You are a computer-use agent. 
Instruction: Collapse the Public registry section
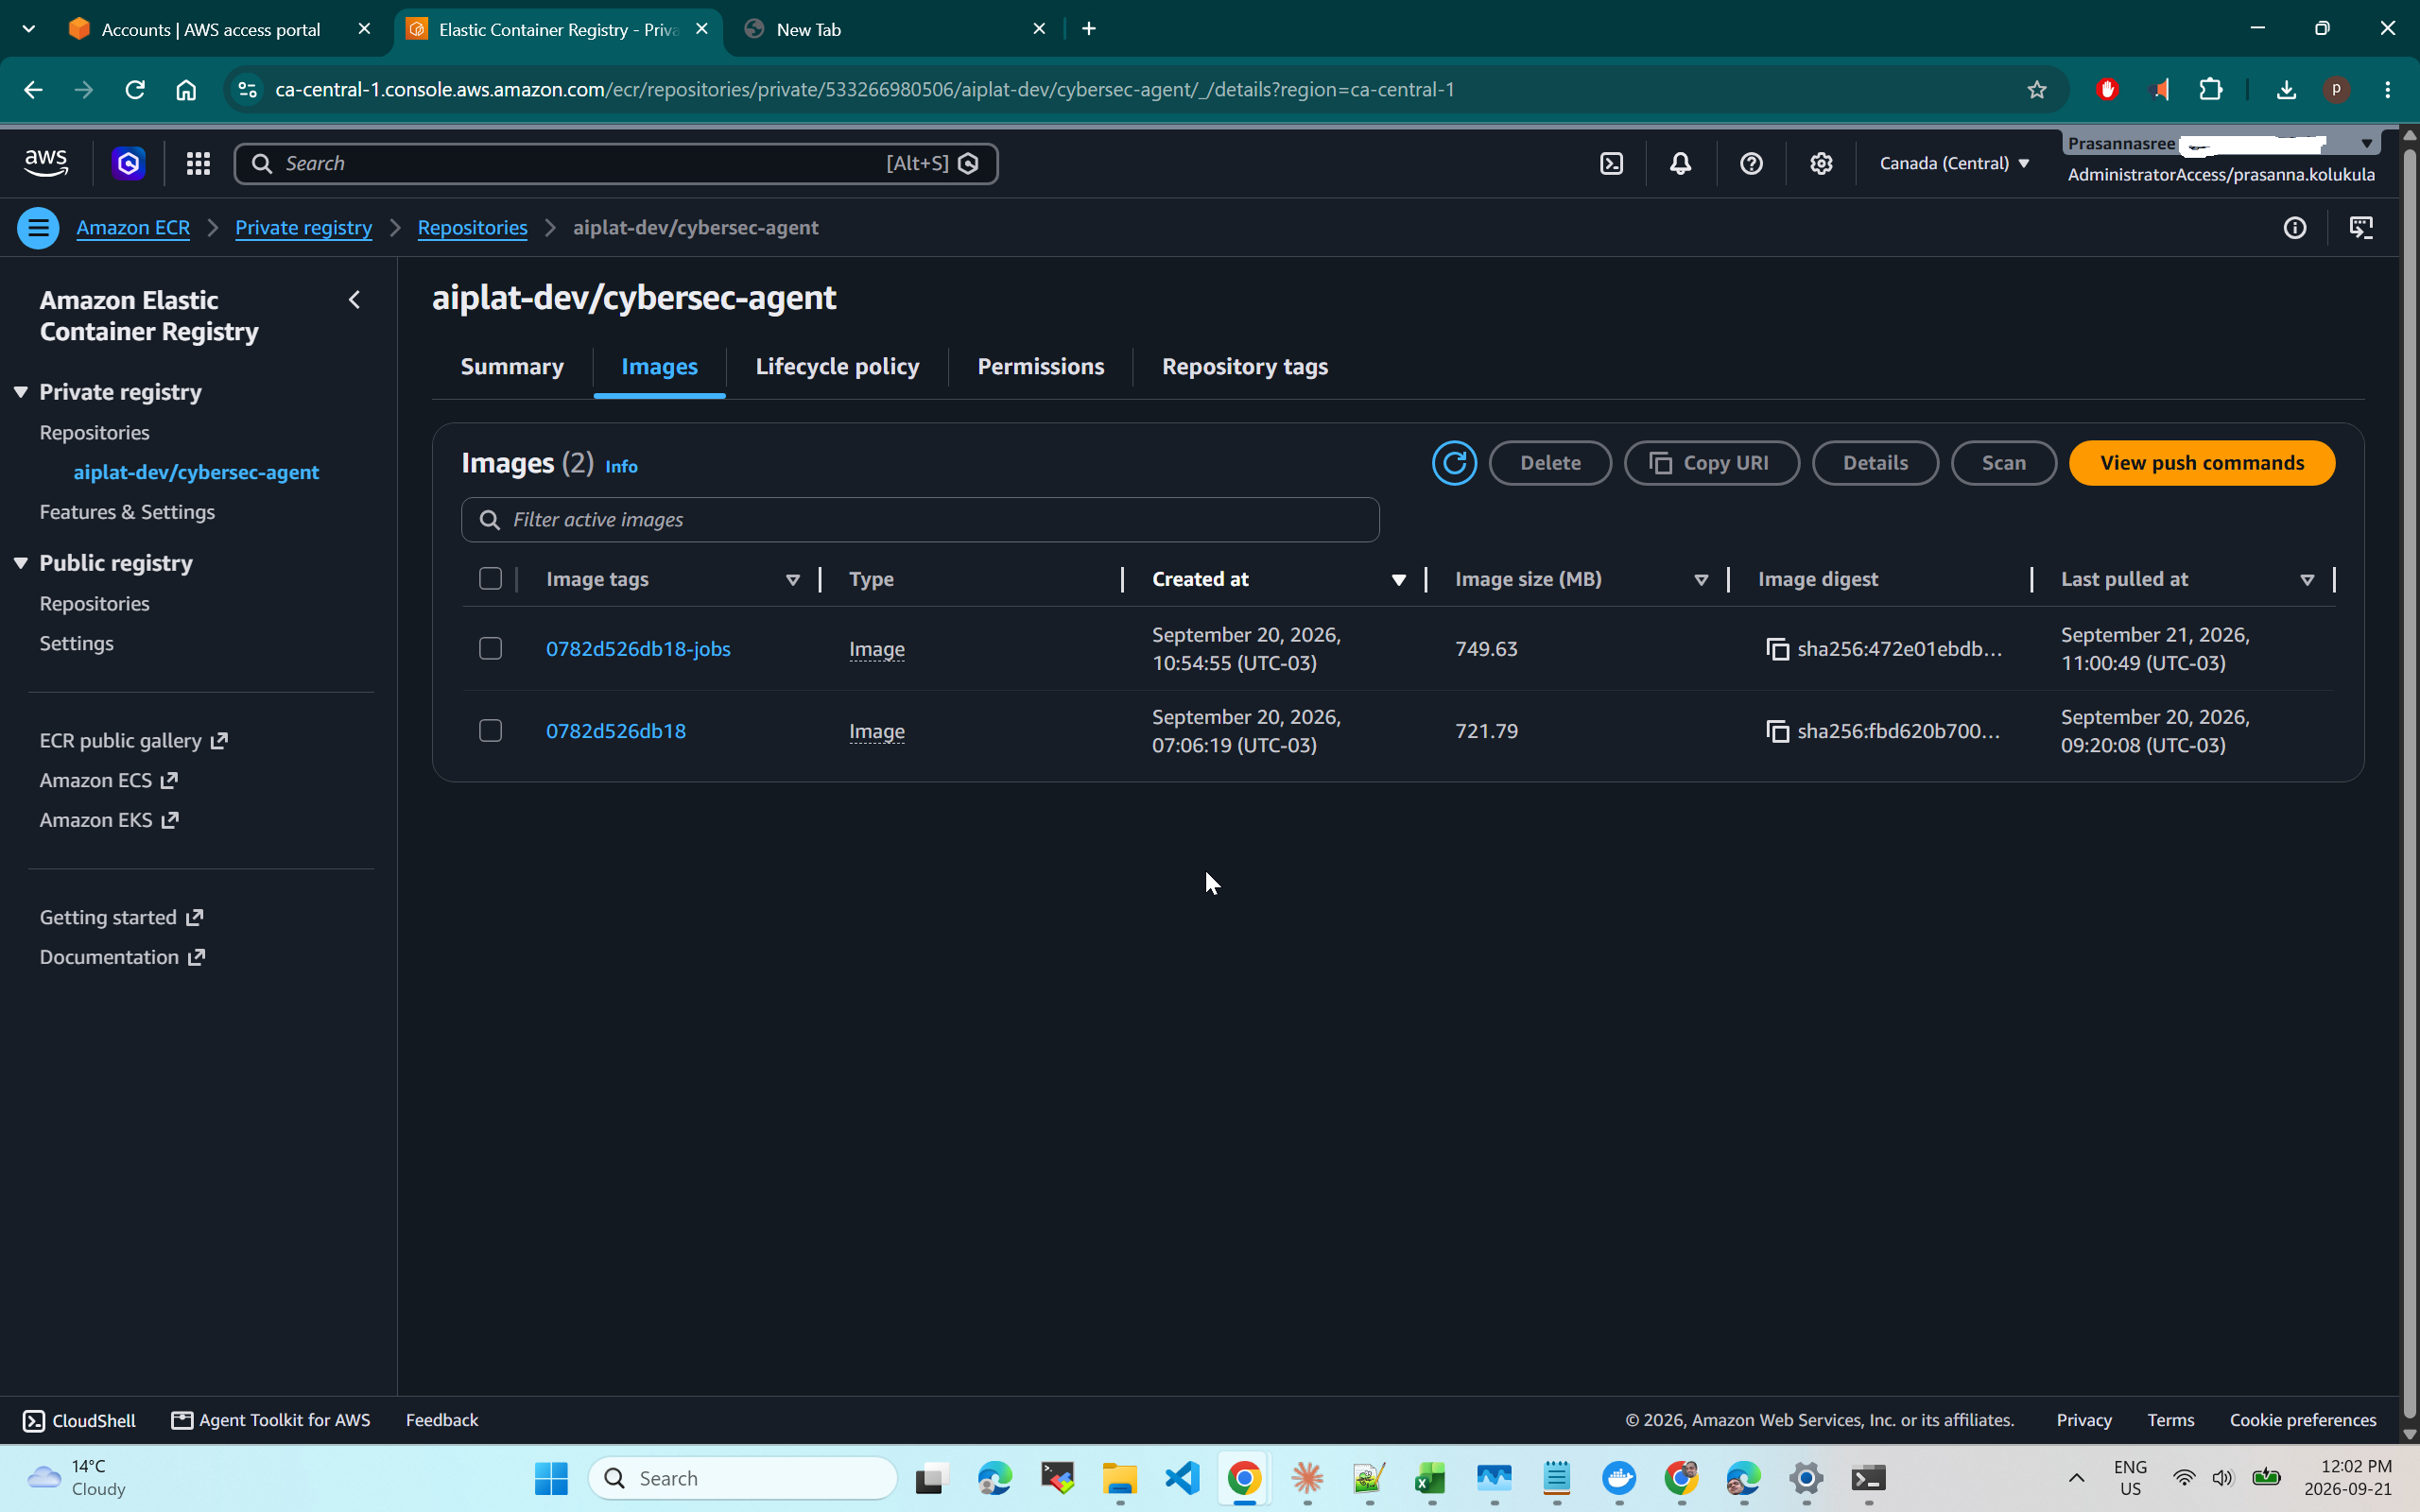(x=20, y=563)
